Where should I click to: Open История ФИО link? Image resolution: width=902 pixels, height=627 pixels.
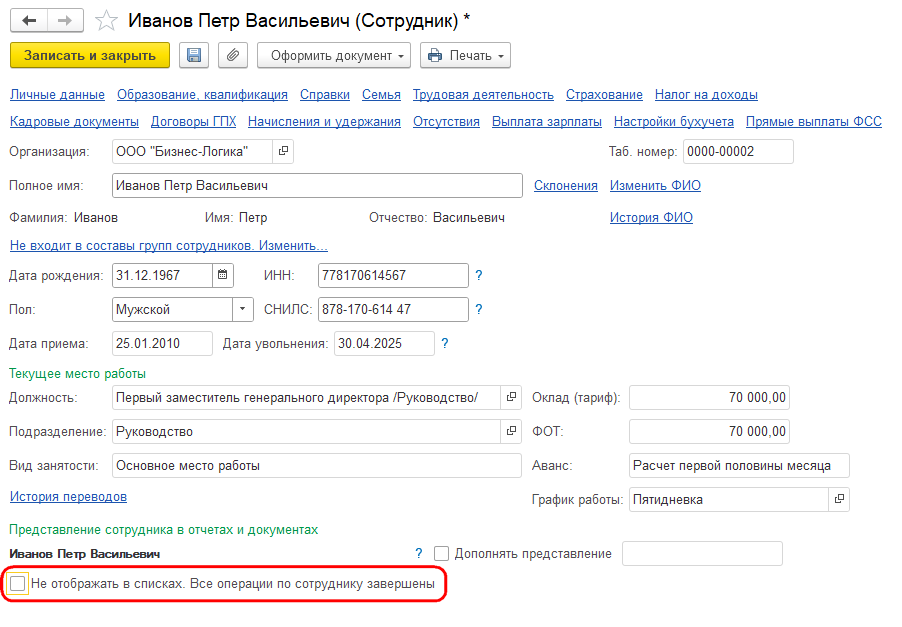pos(651,218)
